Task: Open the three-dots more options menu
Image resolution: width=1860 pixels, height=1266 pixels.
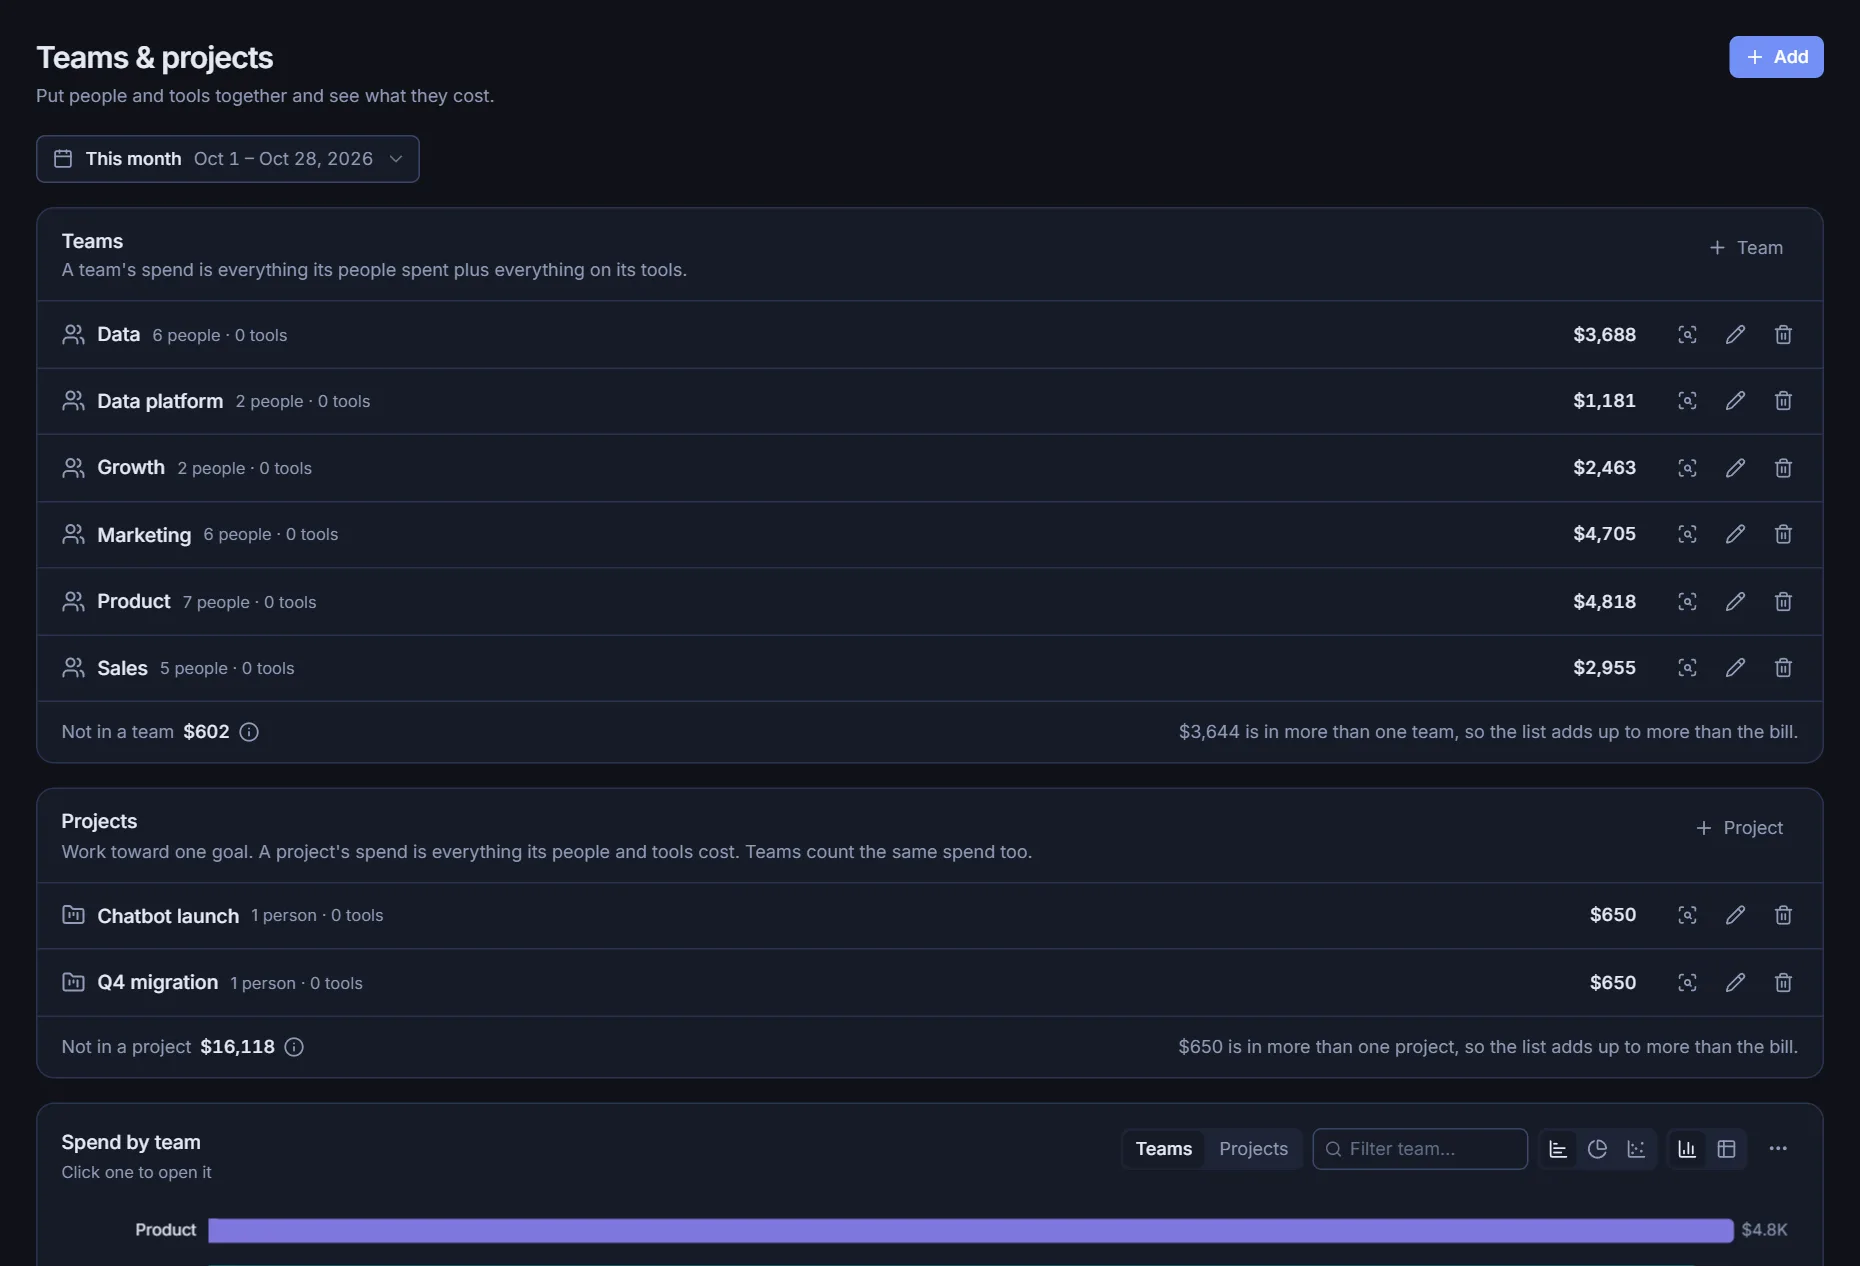Action: coord(1778,1149)
